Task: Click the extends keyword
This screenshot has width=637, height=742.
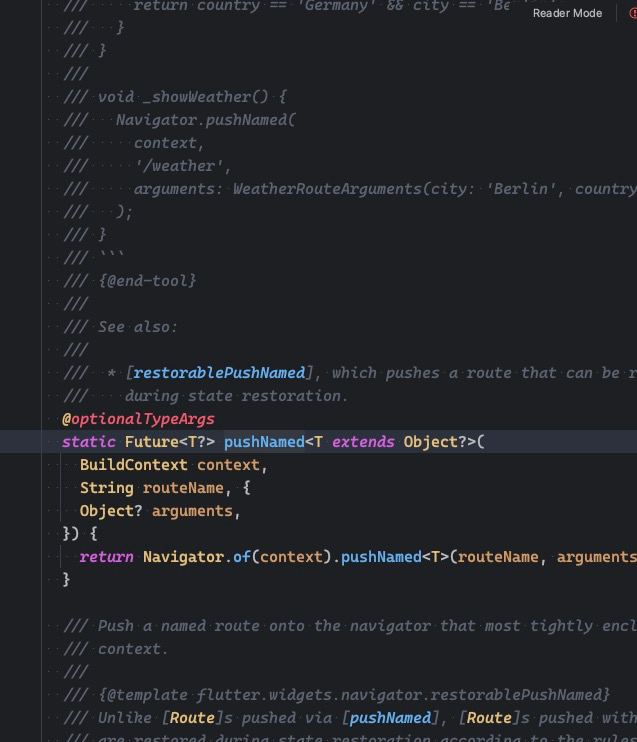Action: (363, 442)
